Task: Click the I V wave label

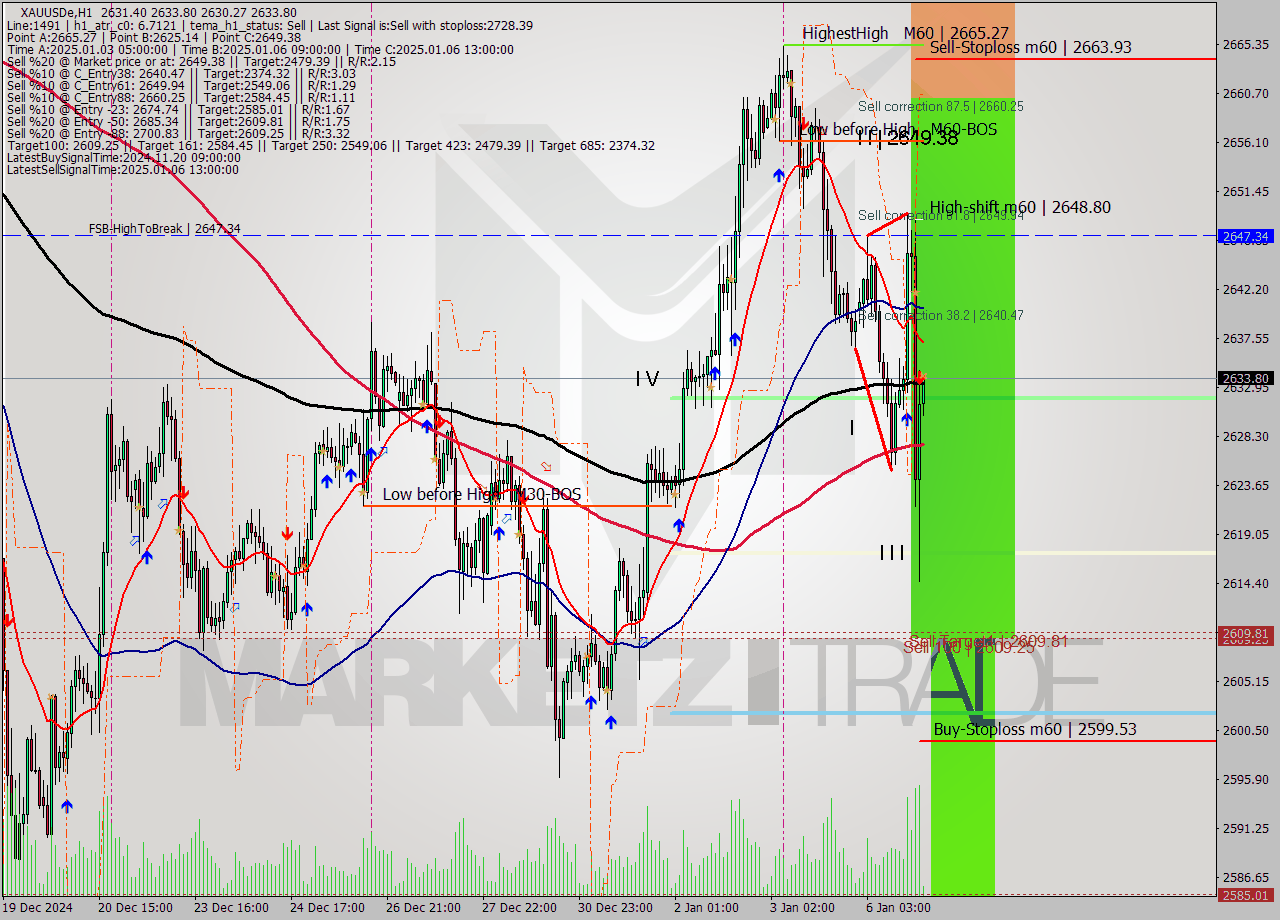Action: 647,378
